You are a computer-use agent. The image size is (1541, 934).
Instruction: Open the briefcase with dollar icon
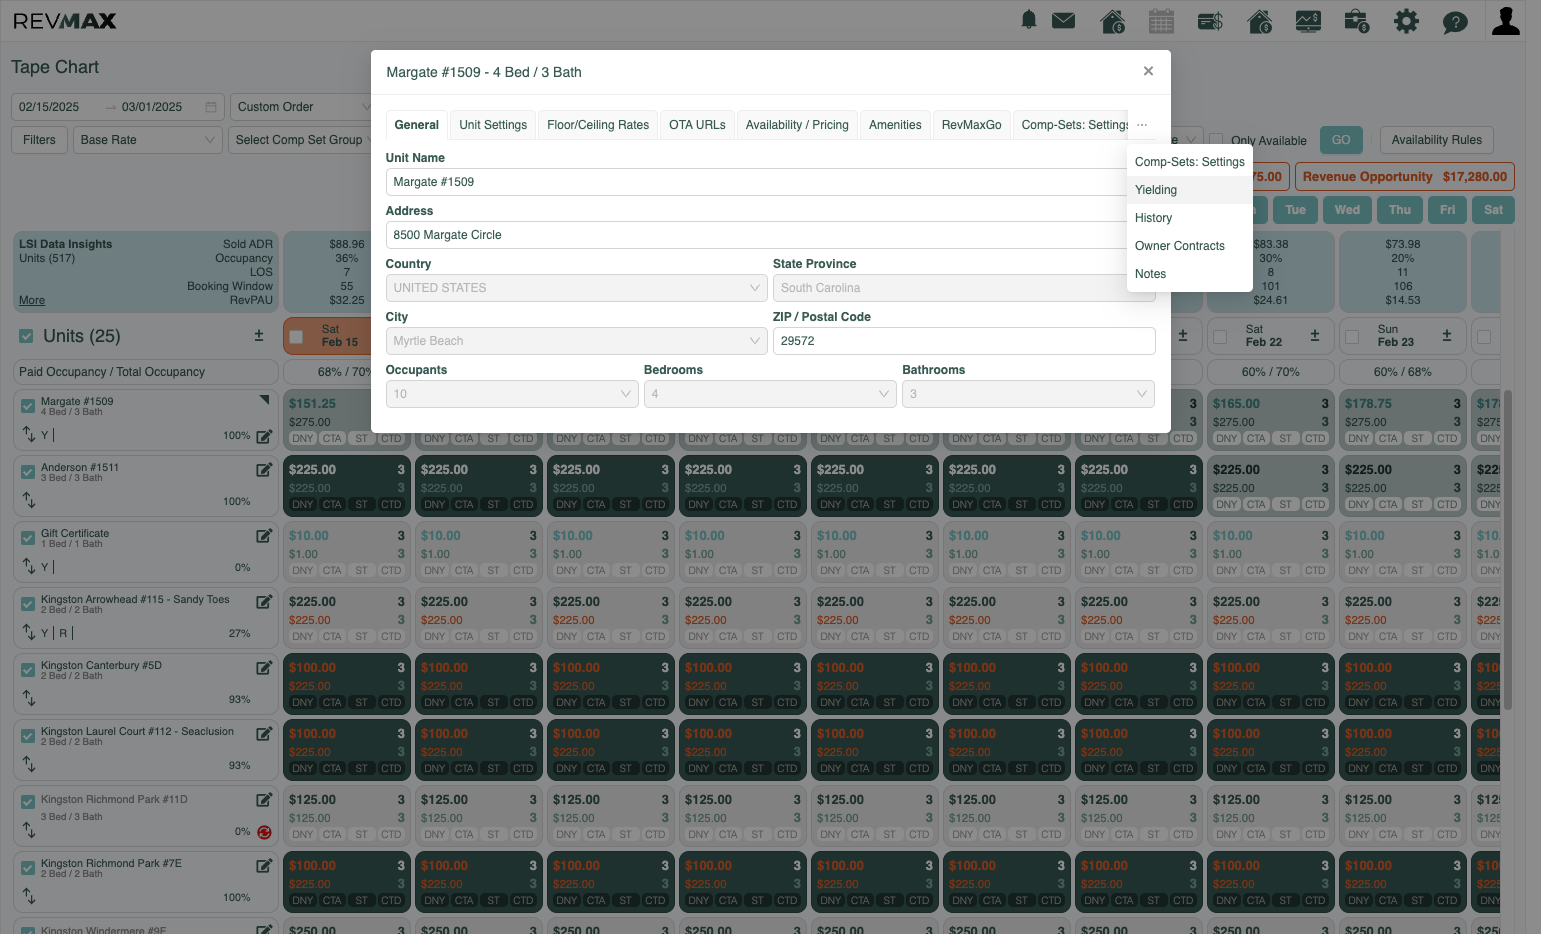point(1357,20)
